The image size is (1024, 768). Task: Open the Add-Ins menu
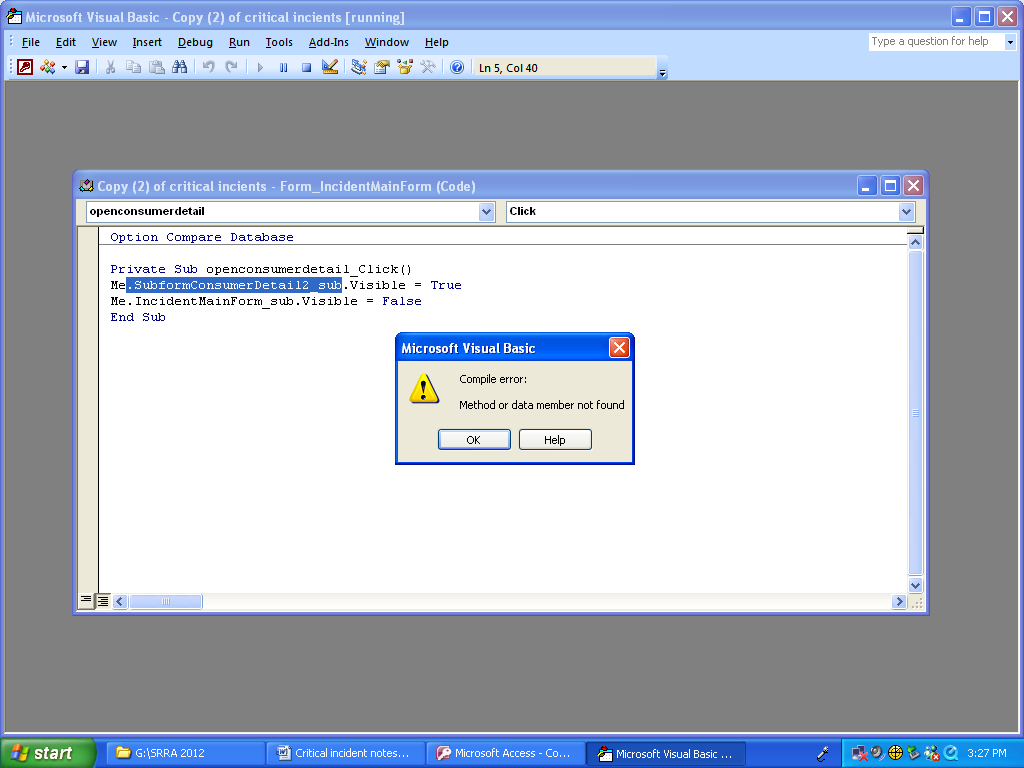[328, 42]
